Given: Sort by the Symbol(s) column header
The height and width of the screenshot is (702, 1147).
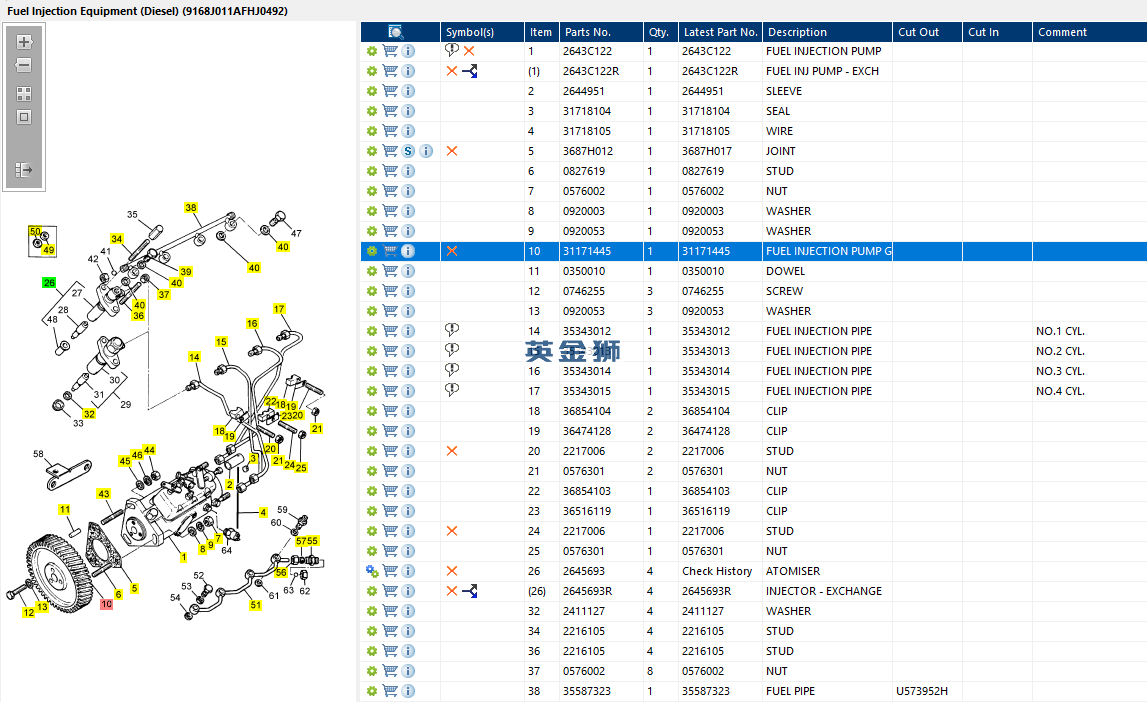Looking at the screenshot, I should [x=470, y=32].
